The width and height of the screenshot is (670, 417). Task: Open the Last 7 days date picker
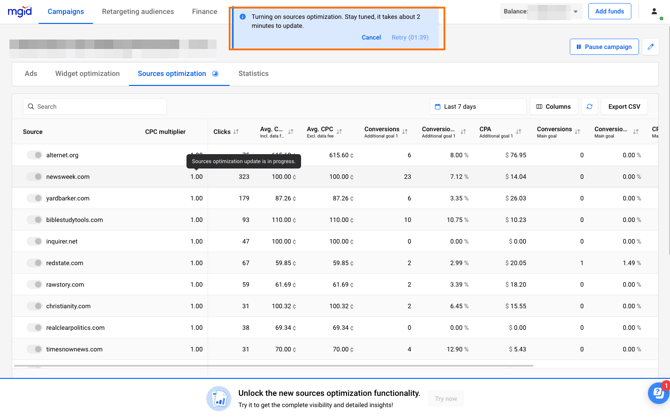[x=477, y=107]
